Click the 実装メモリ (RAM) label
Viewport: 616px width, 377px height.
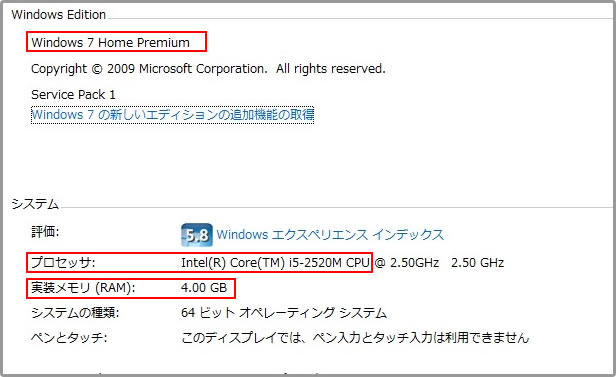[83, 288]
